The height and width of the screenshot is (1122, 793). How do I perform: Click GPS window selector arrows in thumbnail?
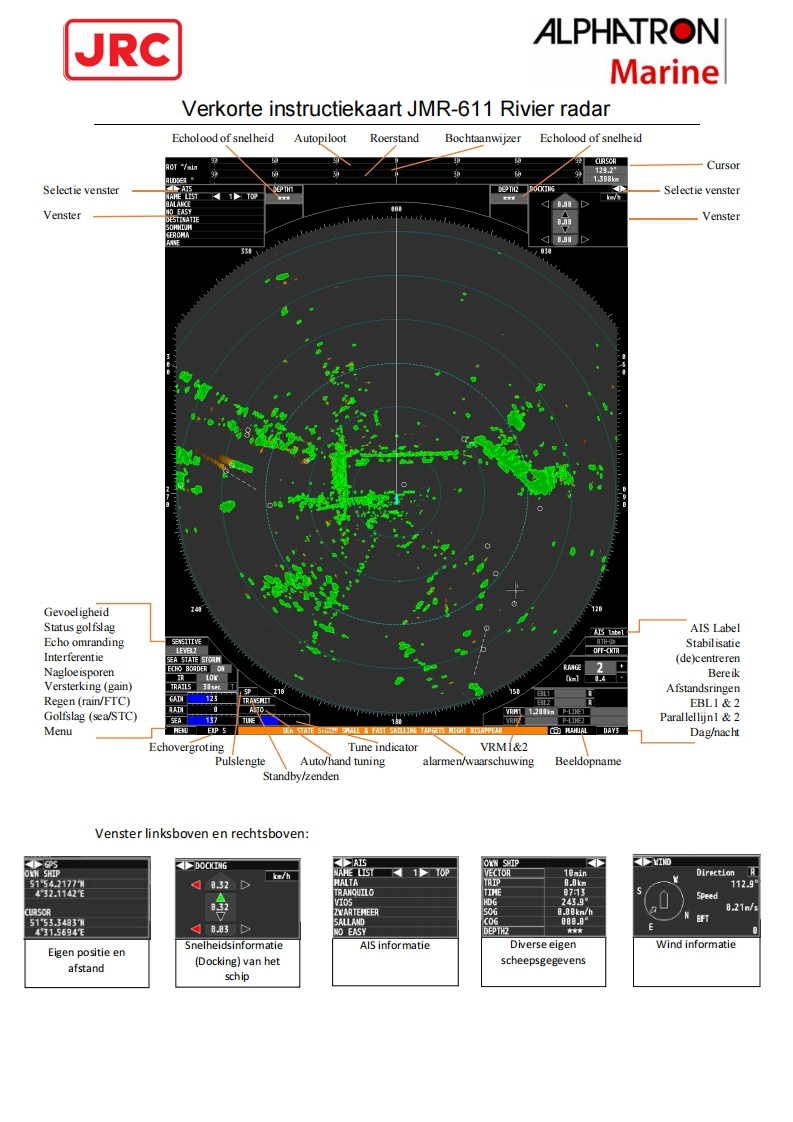[34, 865]
